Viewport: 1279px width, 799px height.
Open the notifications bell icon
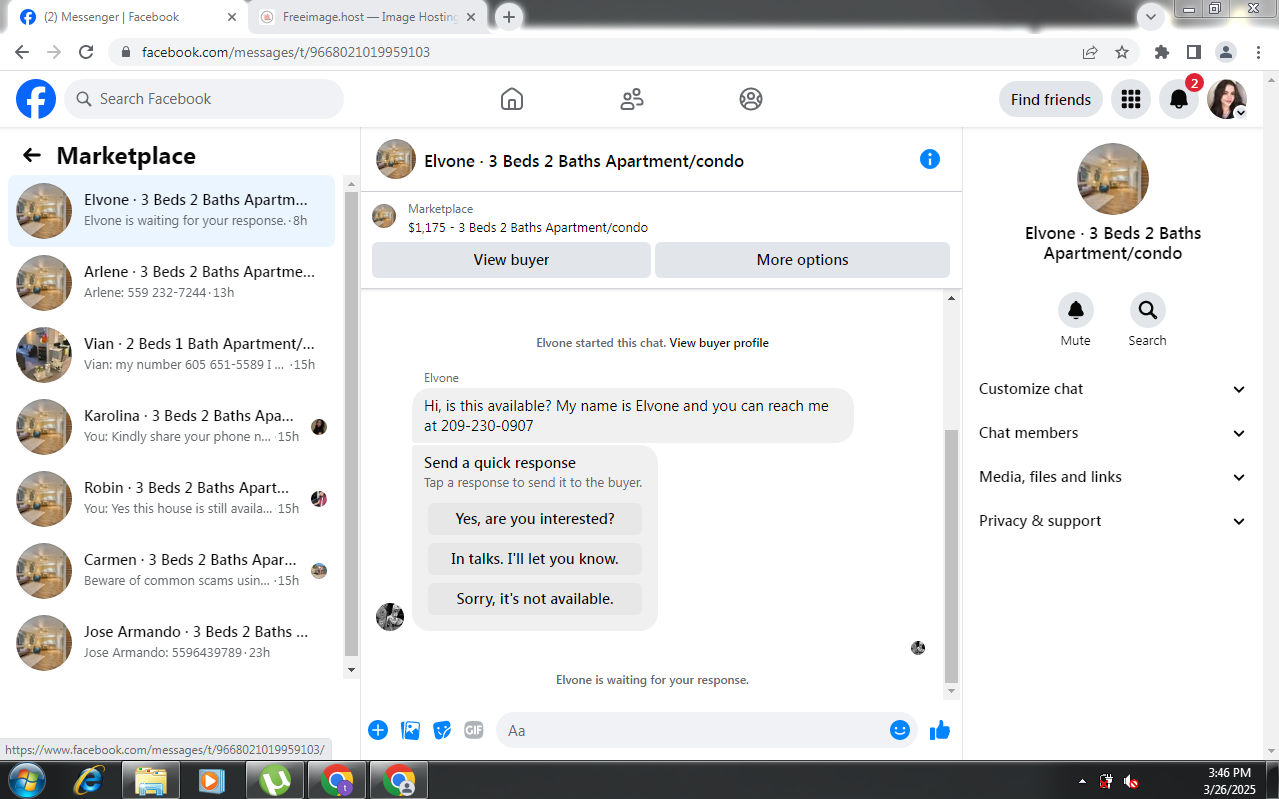point(1179,99)
